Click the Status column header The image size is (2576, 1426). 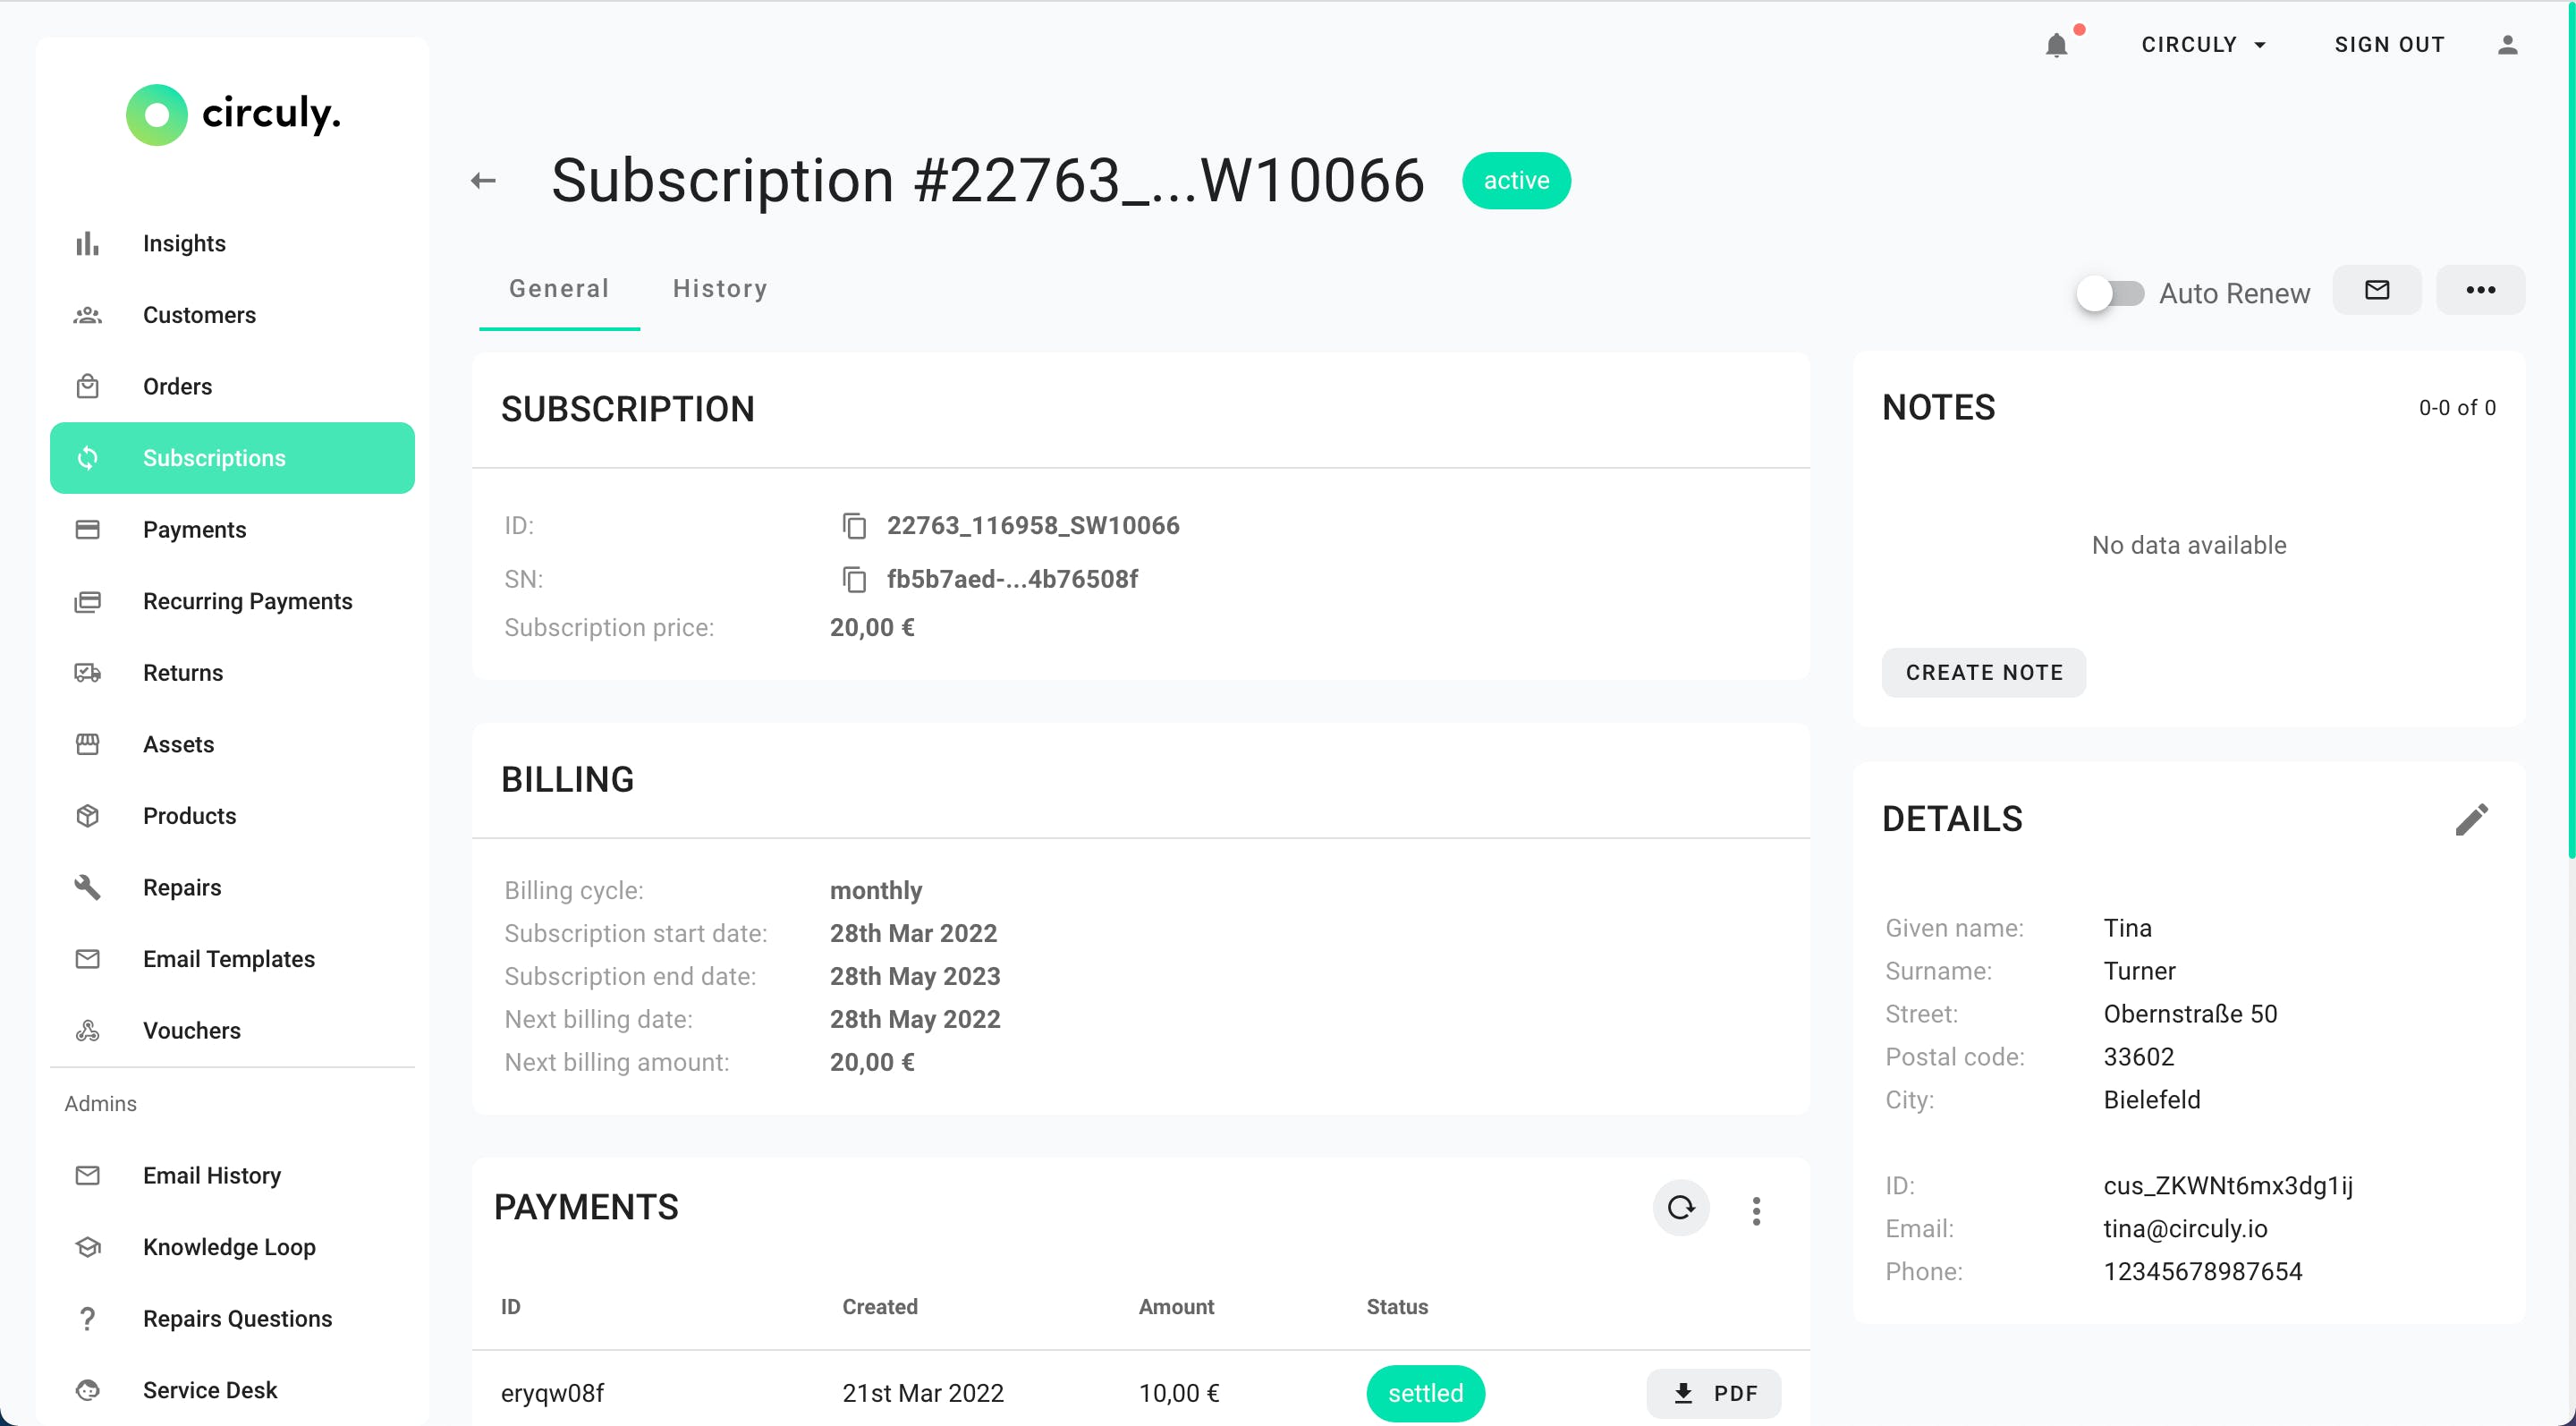point(1397,1307)
